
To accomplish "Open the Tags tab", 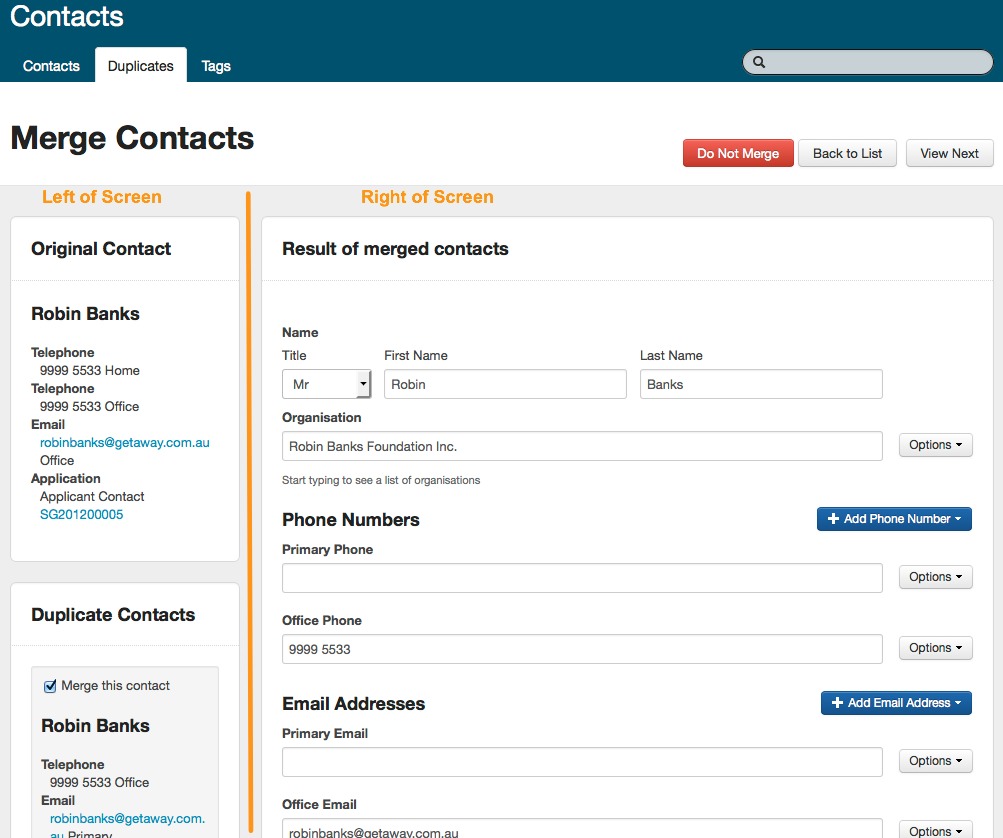I will pos(216,66).
